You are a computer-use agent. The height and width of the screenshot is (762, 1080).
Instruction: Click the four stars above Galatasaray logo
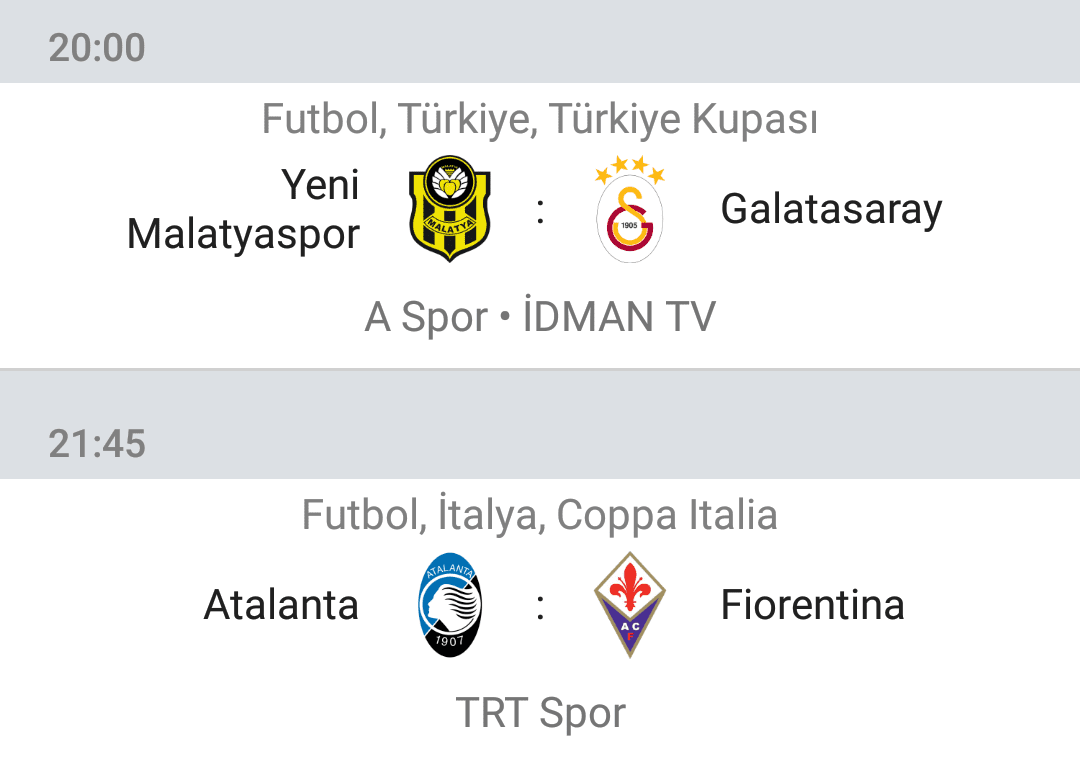(630, 169)
